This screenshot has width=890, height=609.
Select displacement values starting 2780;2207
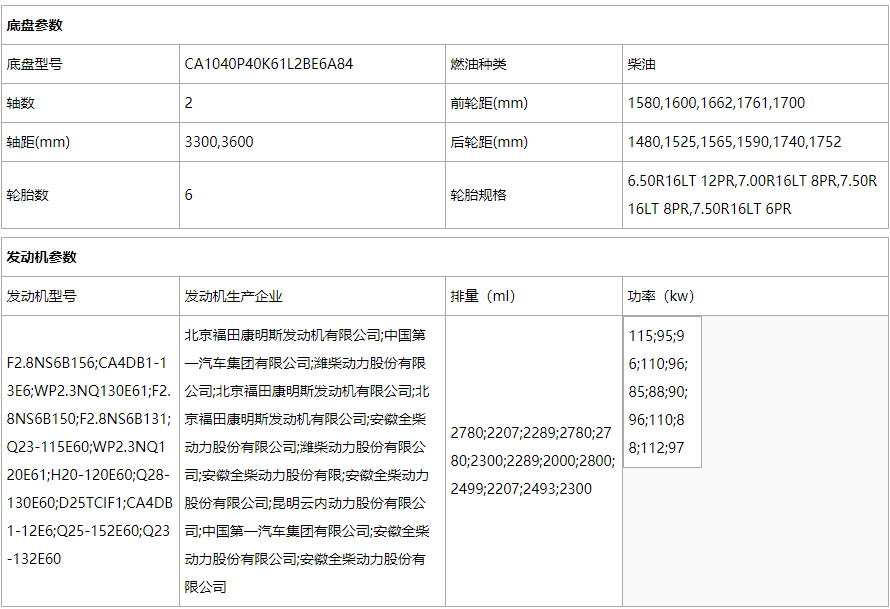[x=532, y=460]
